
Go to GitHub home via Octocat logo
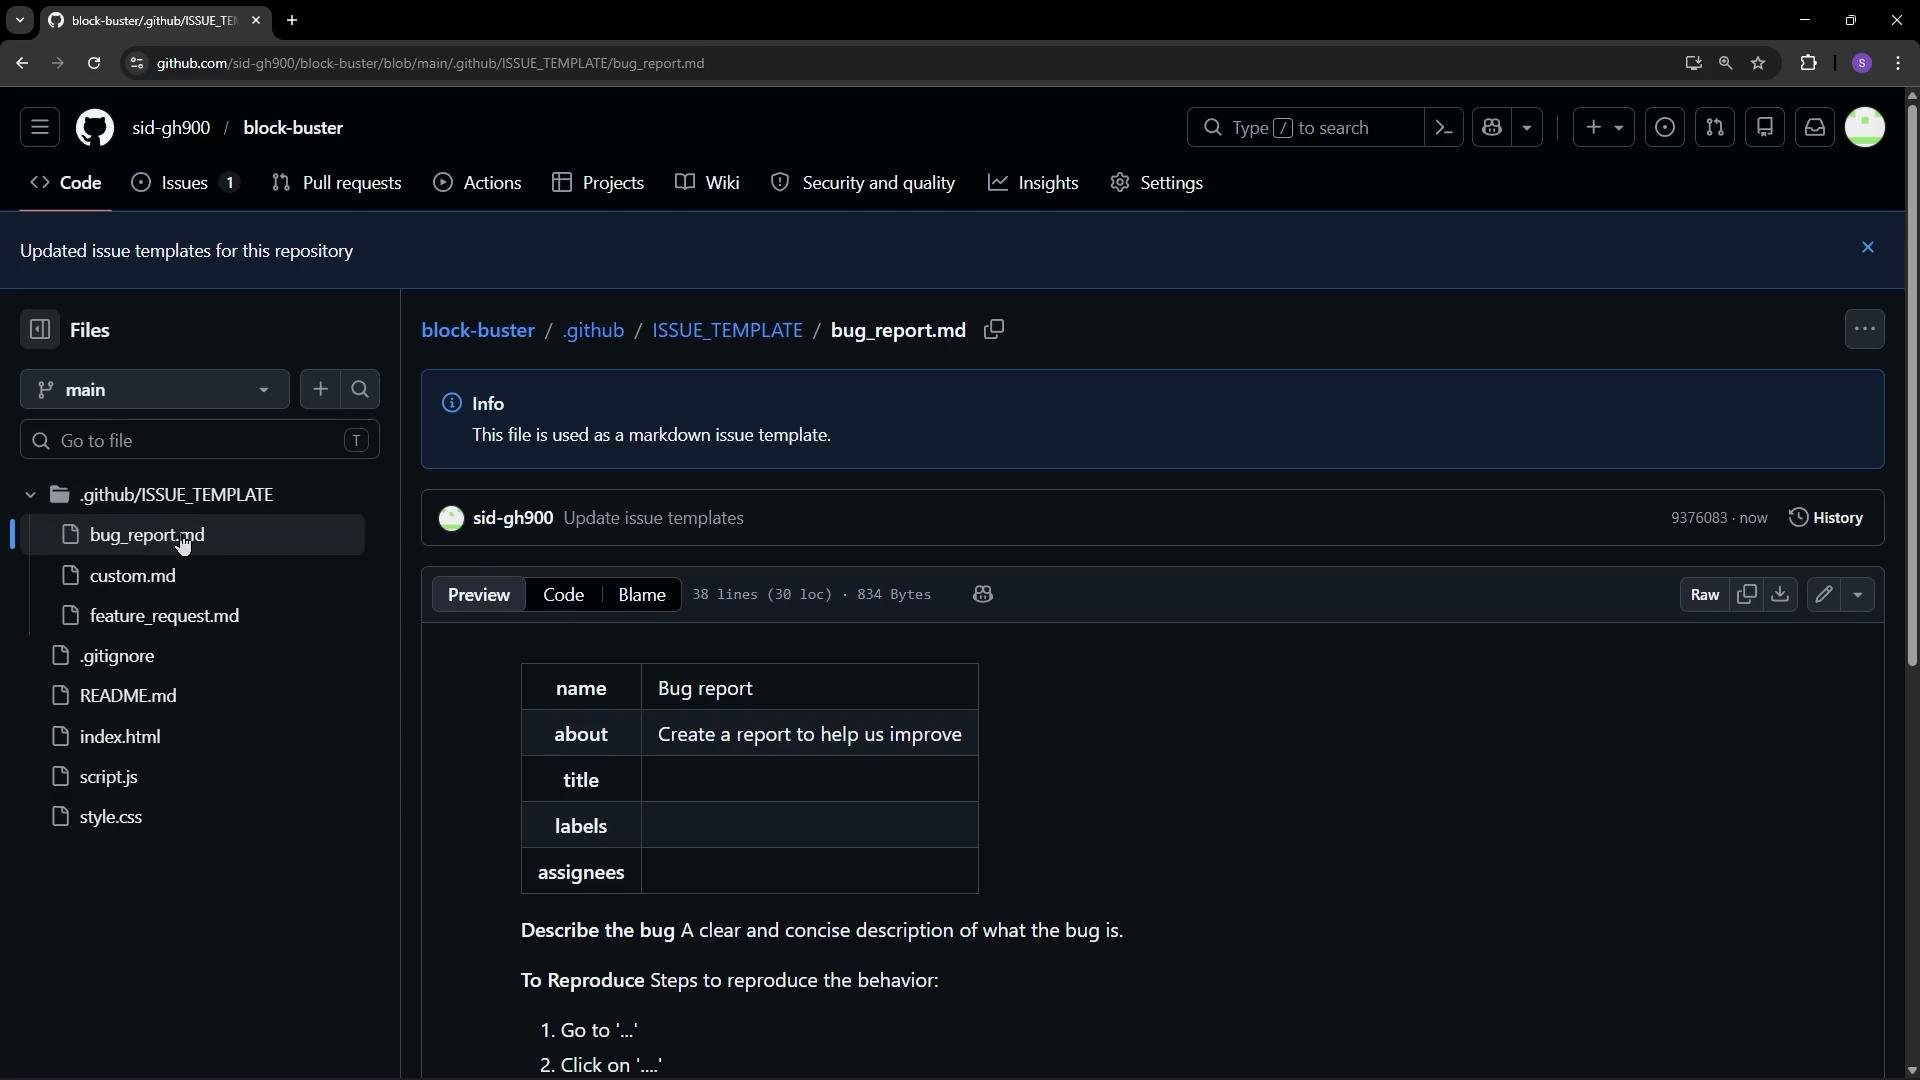click(95, 128)
